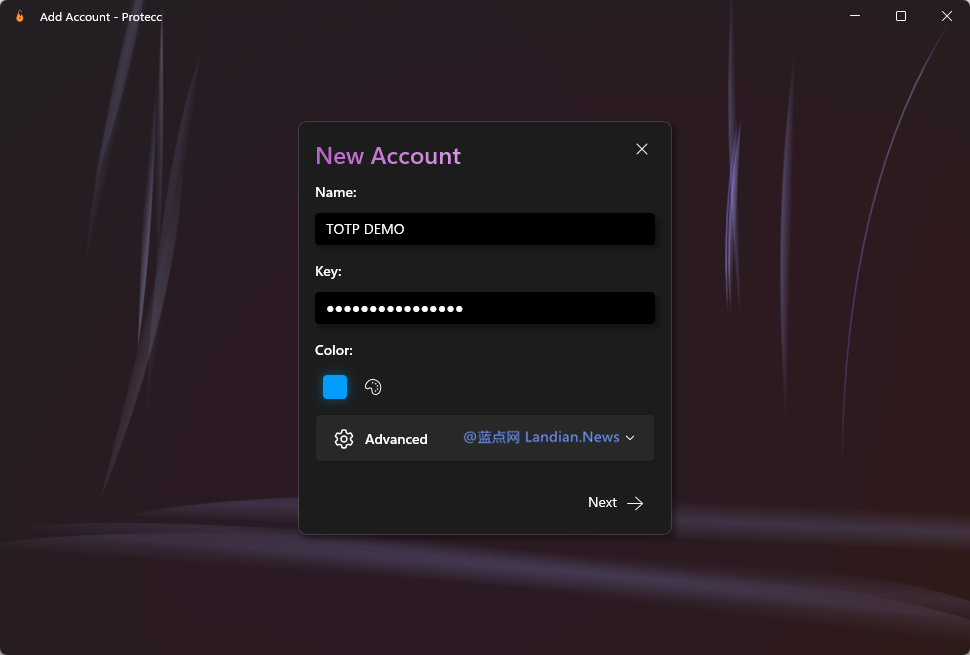This screenshot has height=655, width=970.
Task: Minimize the Protecc window
Action: [856, 16]
